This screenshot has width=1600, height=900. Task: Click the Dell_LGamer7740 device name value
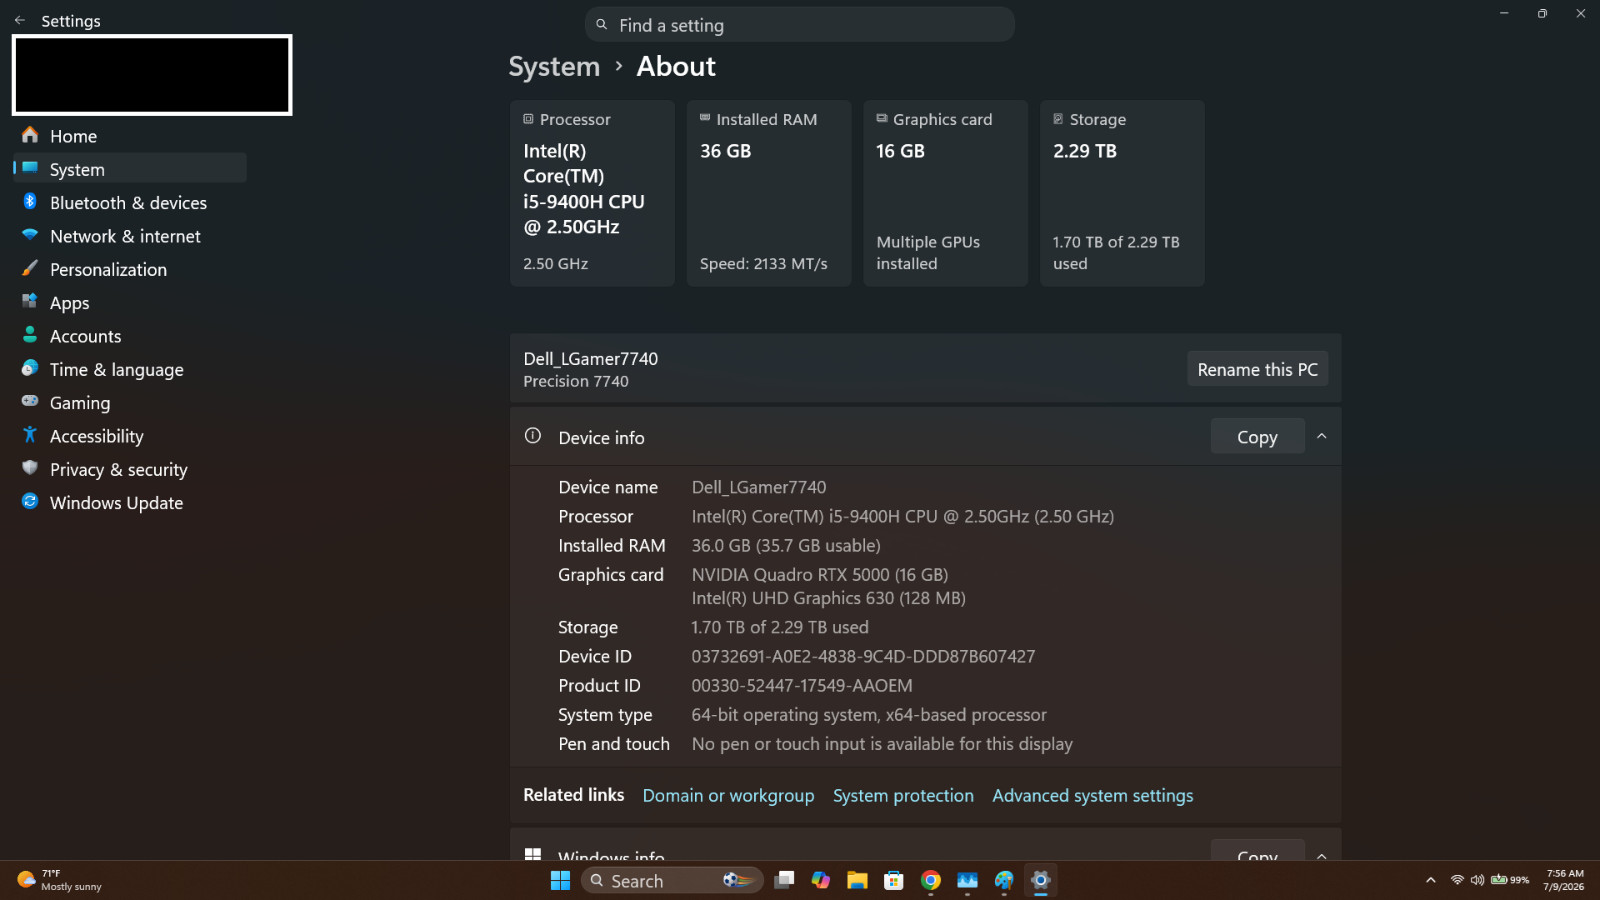click(759, 487)
